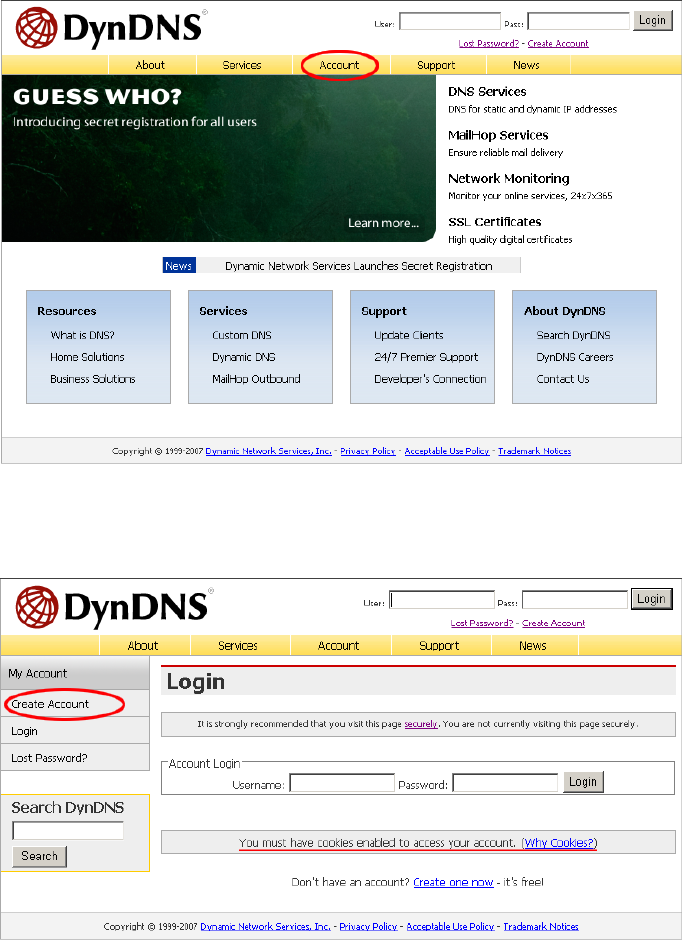Open the Services menu in bottom page navbar
The width and height of the screenshot is (682, 940).
tap(238, 646)
